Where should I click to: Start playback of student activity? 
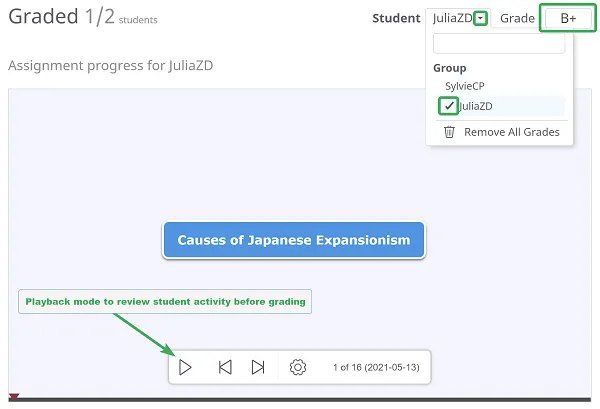coord(185,367)
